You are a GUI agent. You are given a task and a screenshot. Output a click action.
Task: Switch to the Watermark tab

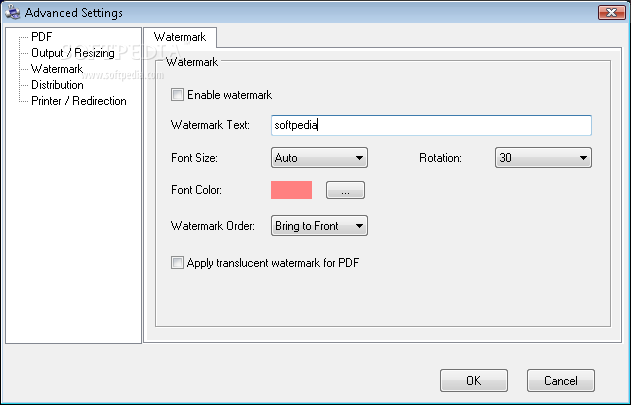(x=180, y=37)
